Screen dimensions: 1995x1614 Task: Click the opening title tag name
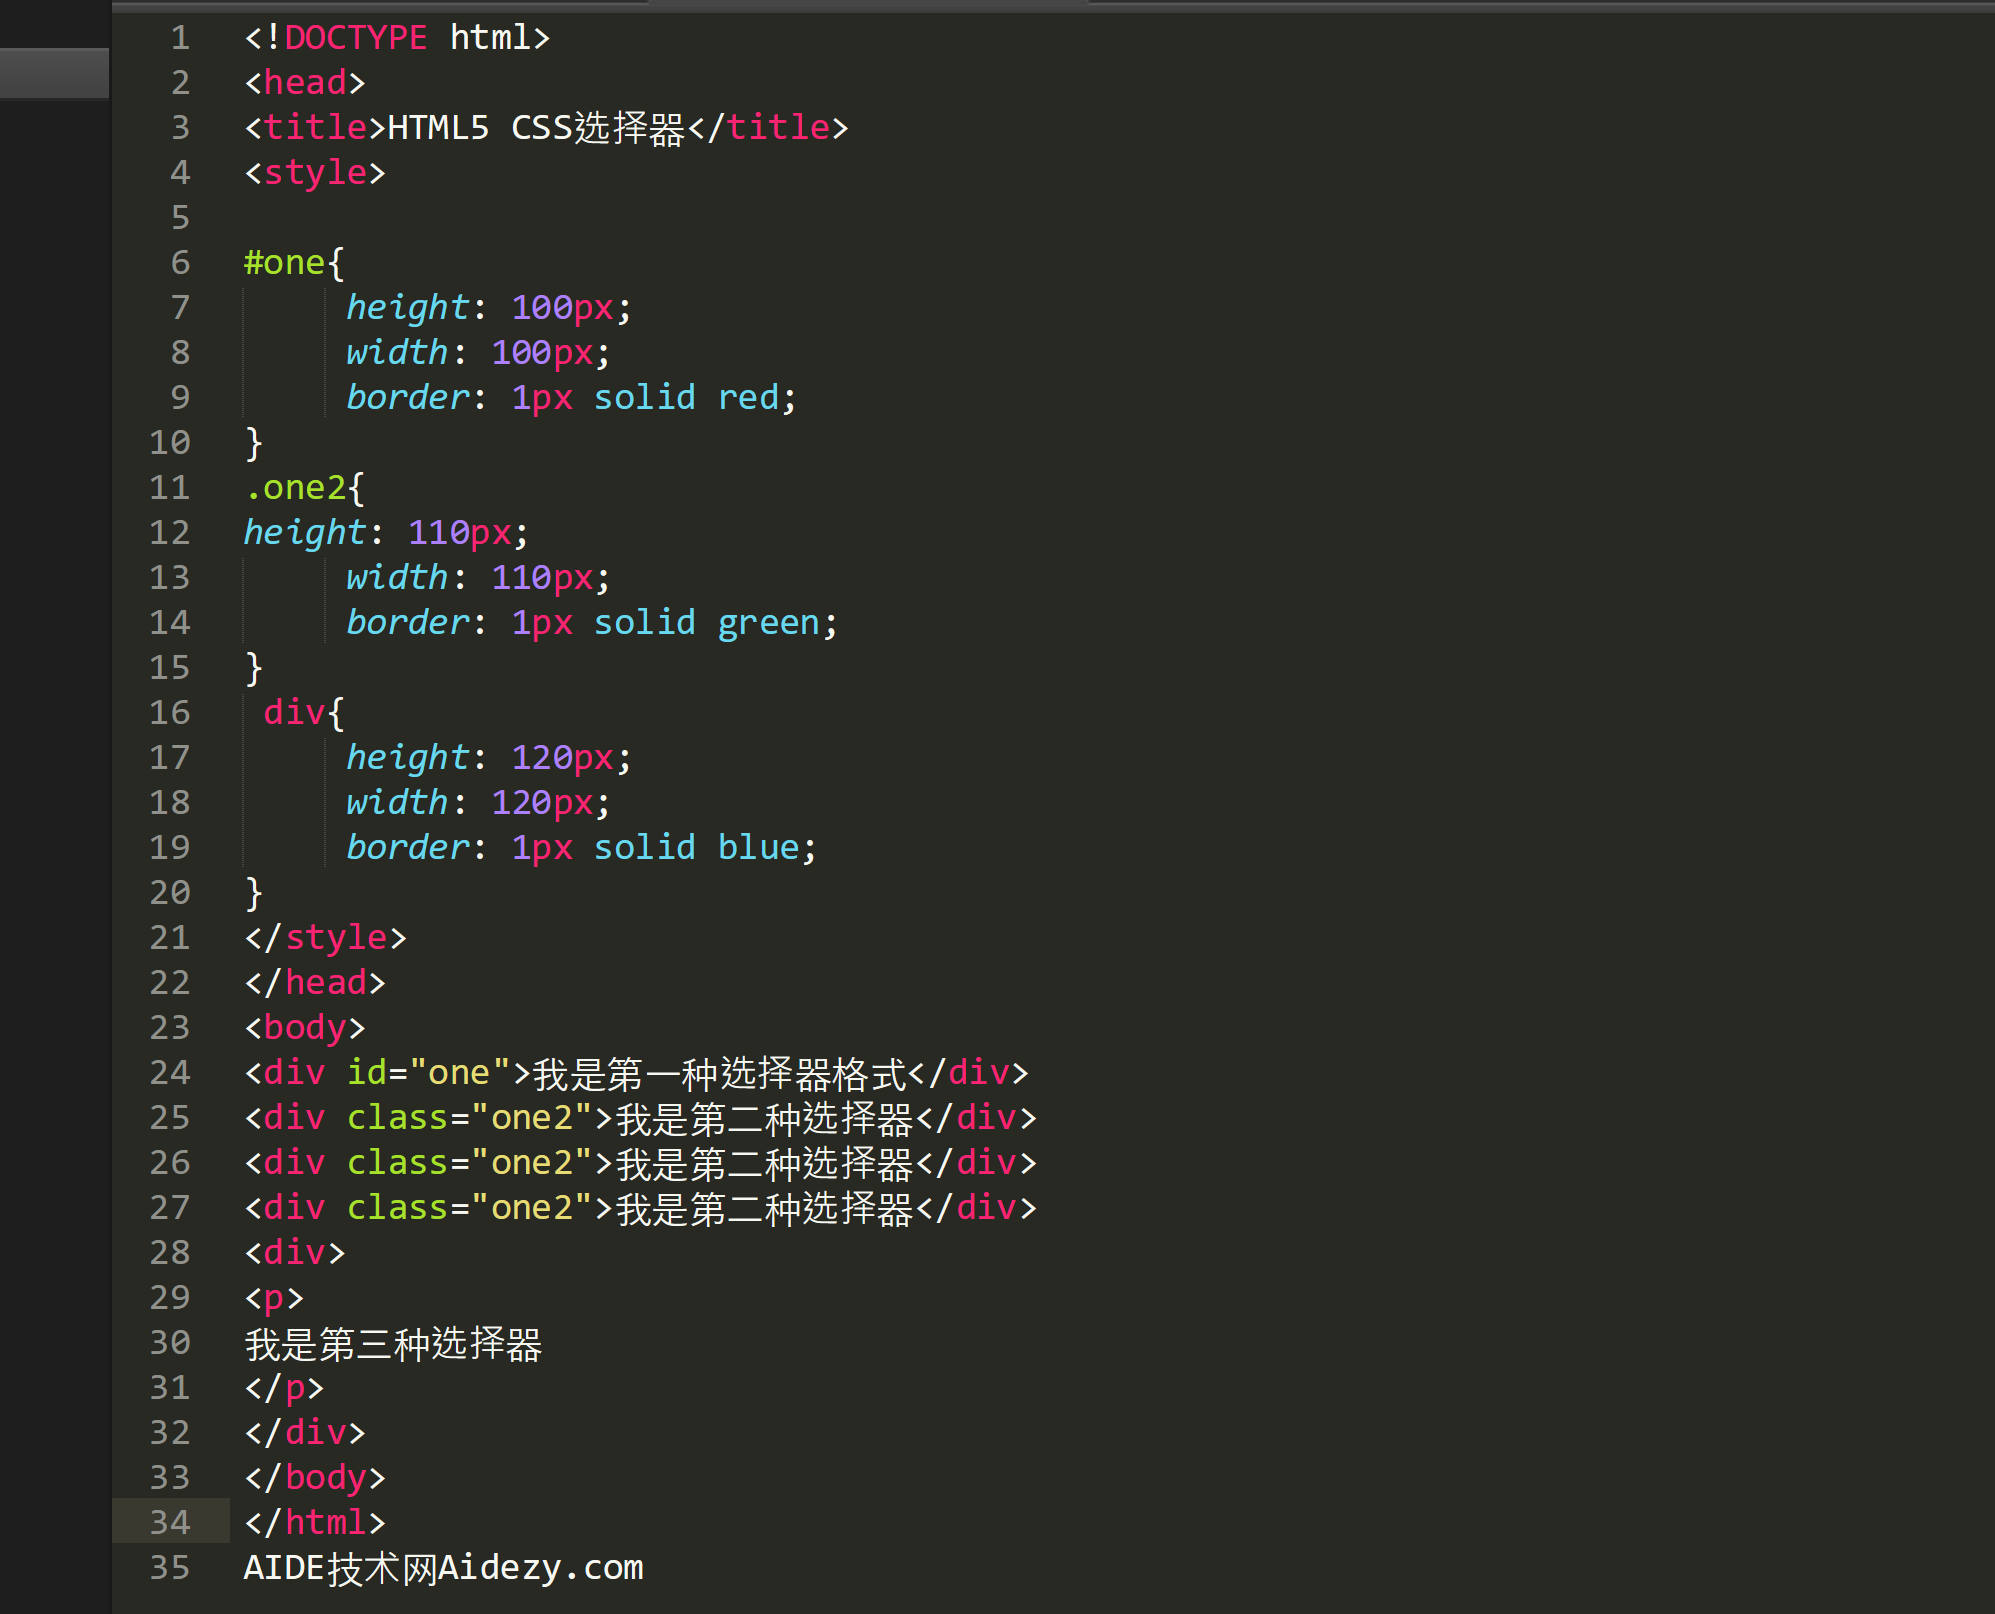(x=315, y=128)
